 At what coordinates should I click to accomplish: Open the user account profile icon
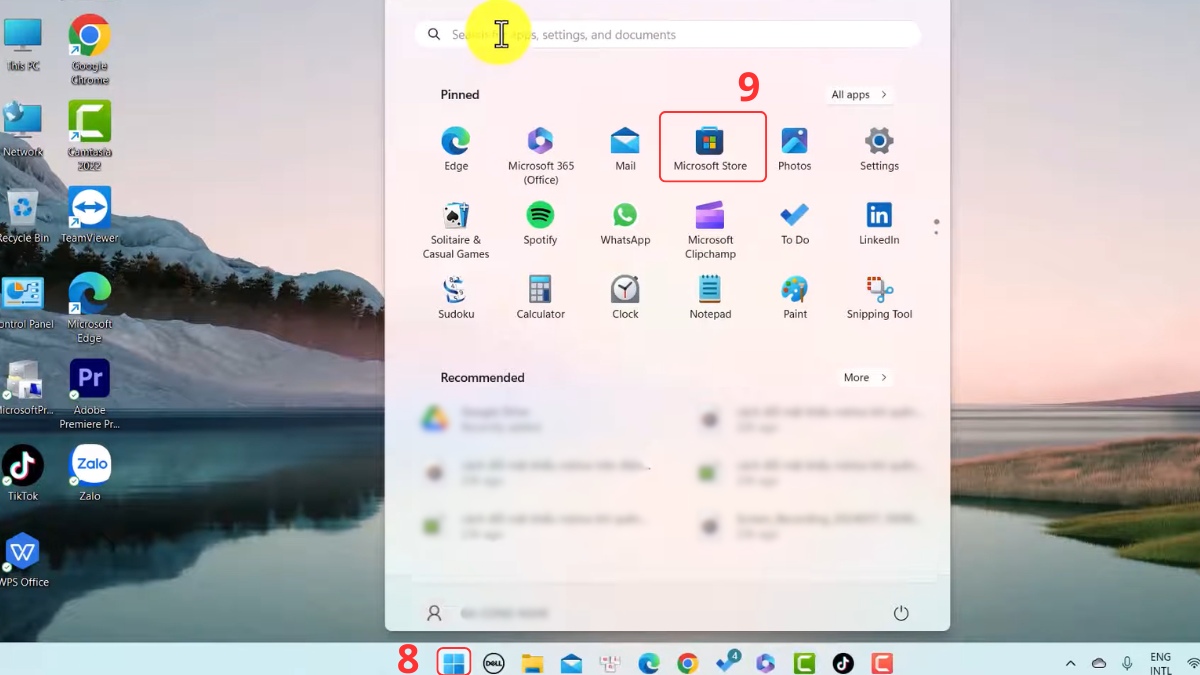[434, 613]
